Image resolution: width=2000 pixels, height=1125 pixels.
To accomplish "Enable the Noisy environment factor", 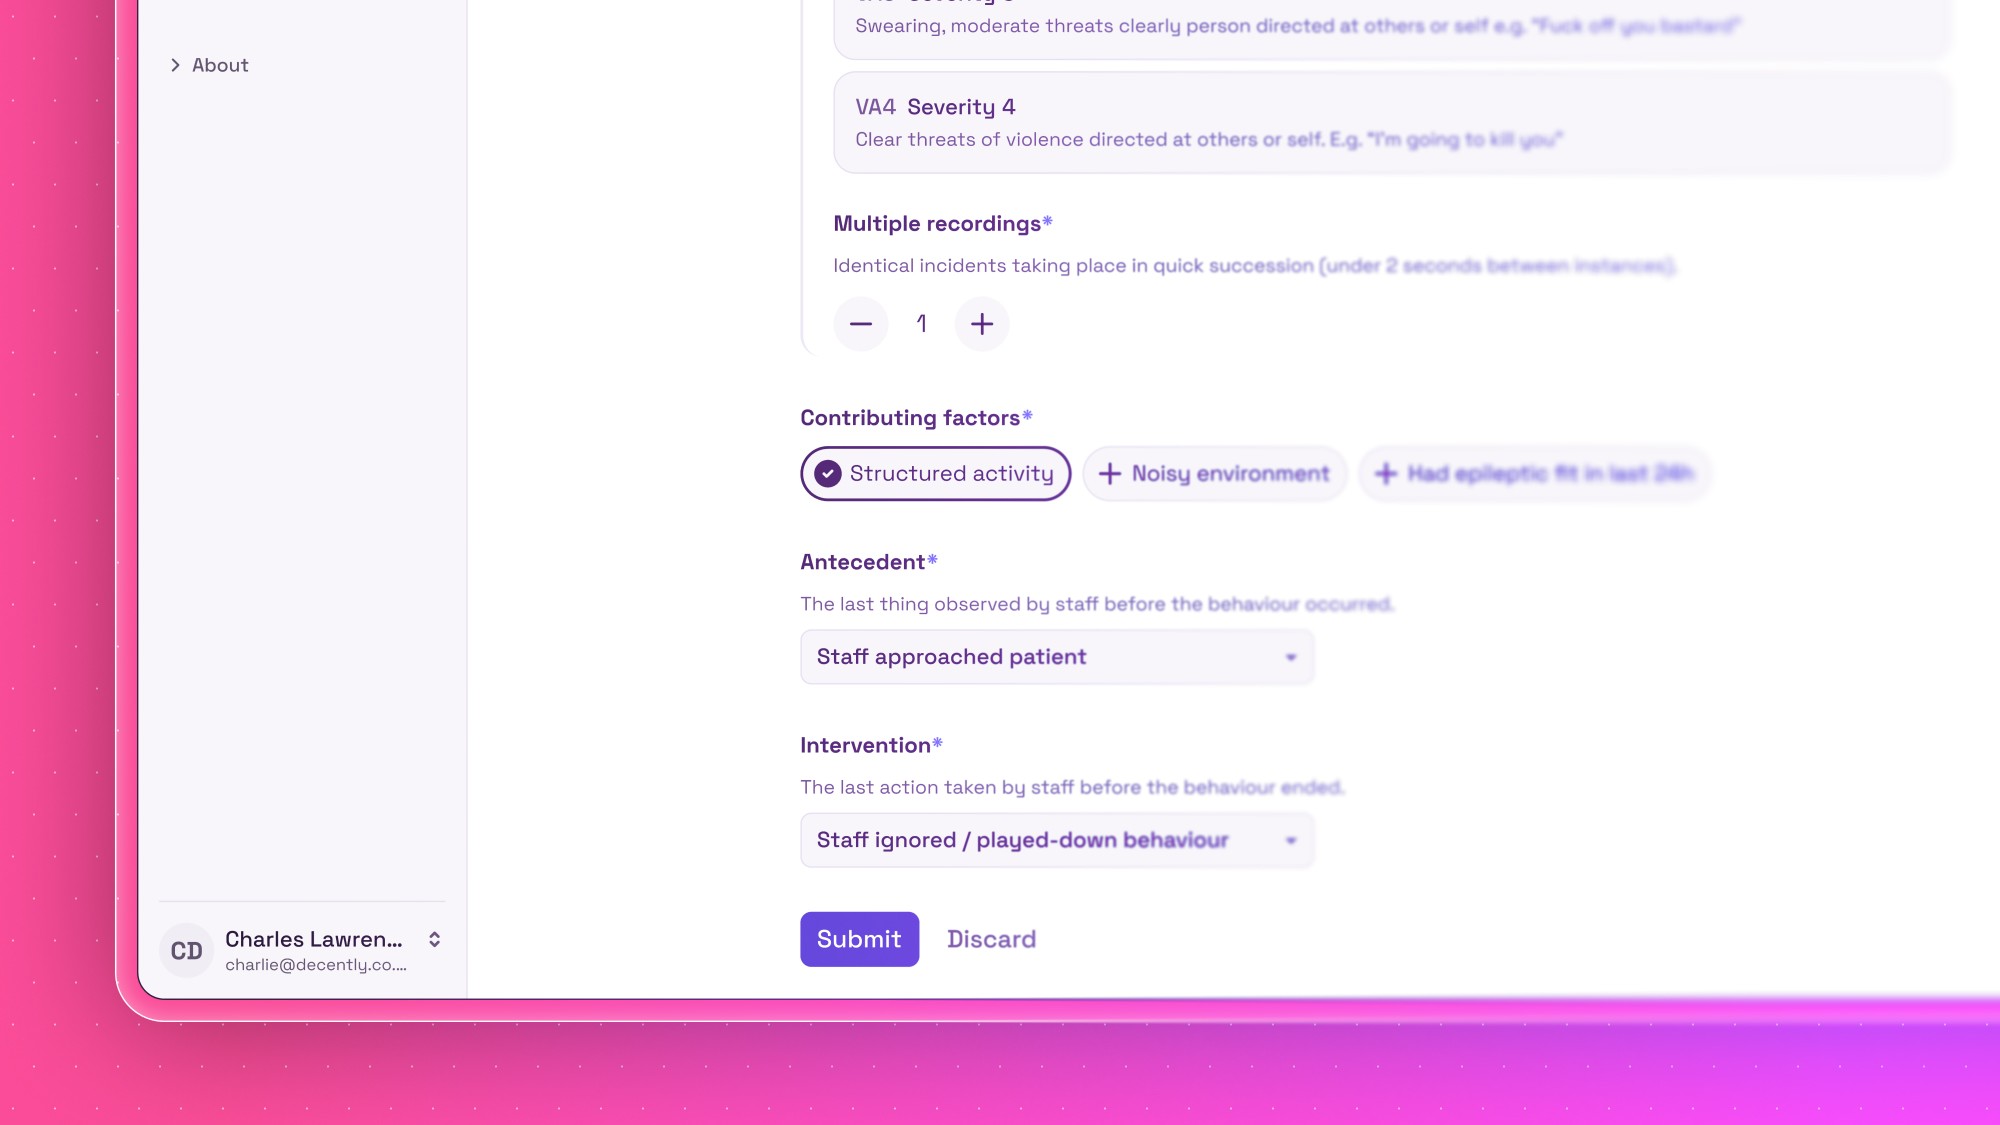I will click(x=1229, y=474).
